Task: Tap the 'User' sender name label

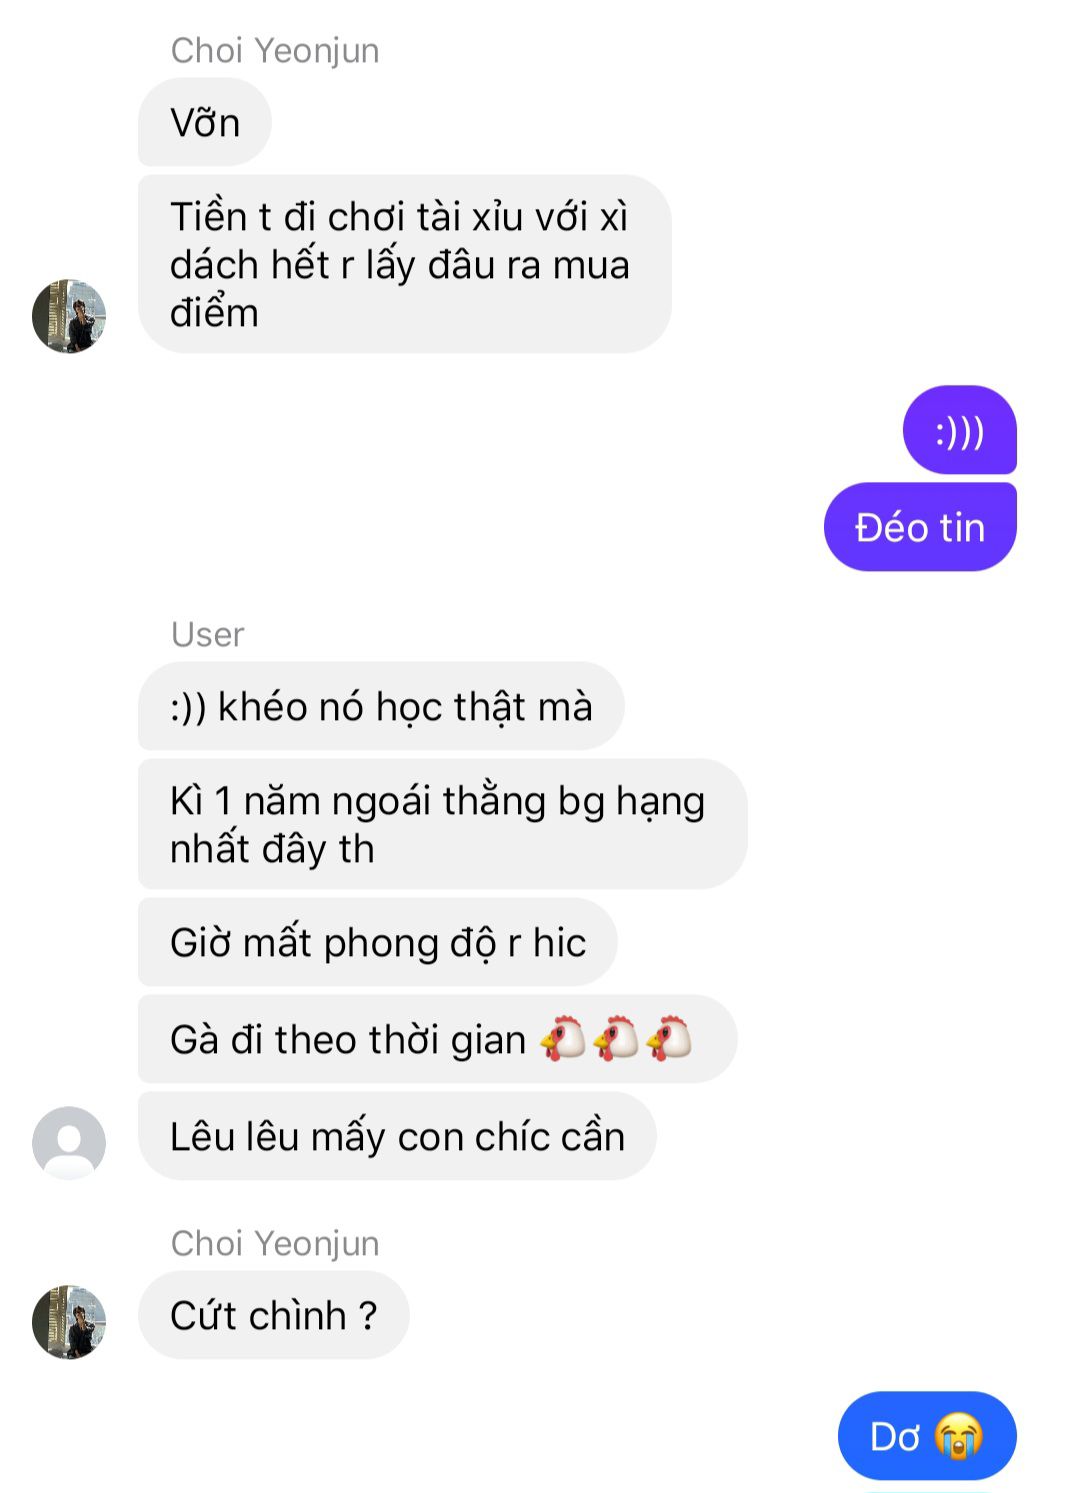Action: point(207,634)
